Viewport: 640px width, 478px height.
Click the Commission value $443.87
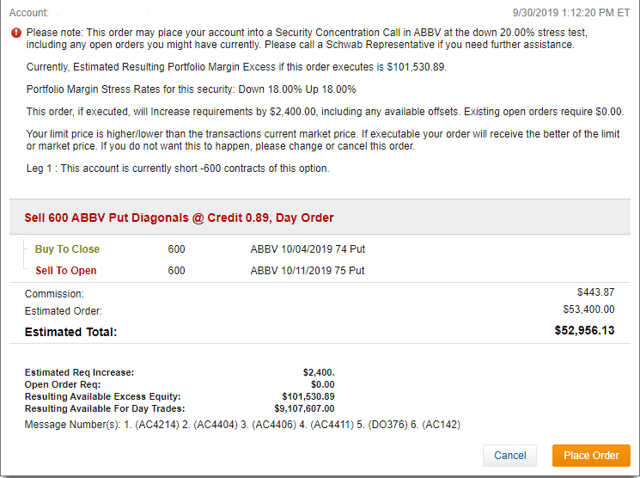point(596,292)
